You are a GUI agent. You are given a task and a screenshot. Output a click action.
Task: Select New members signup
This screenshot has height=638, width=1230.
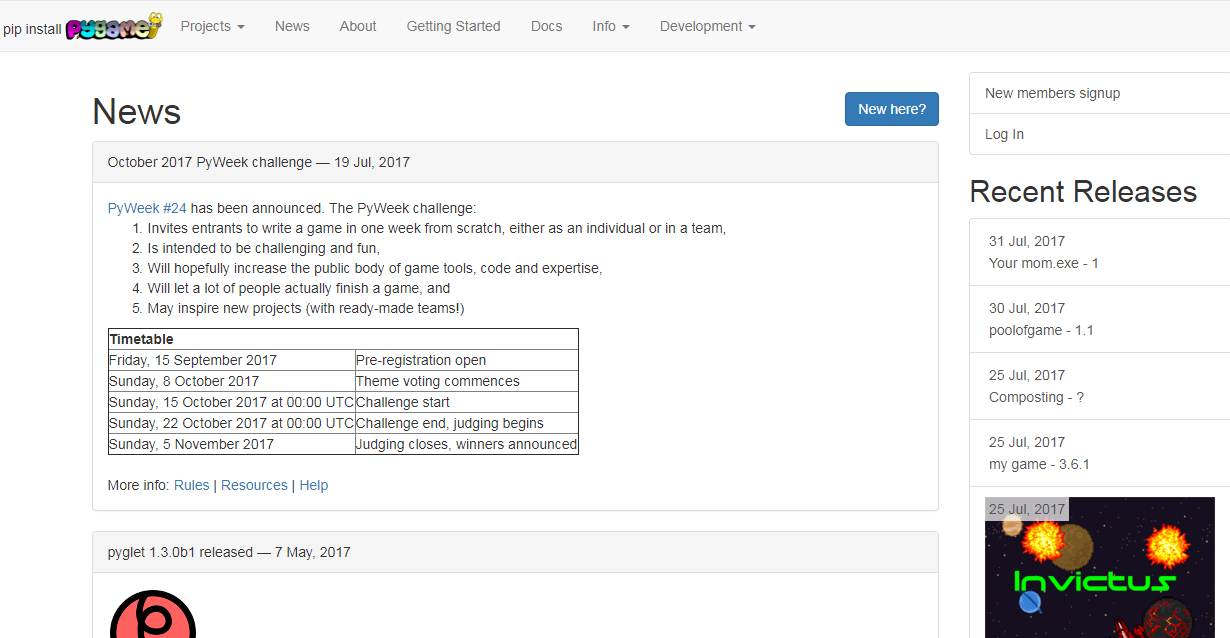coord(1052,93)
